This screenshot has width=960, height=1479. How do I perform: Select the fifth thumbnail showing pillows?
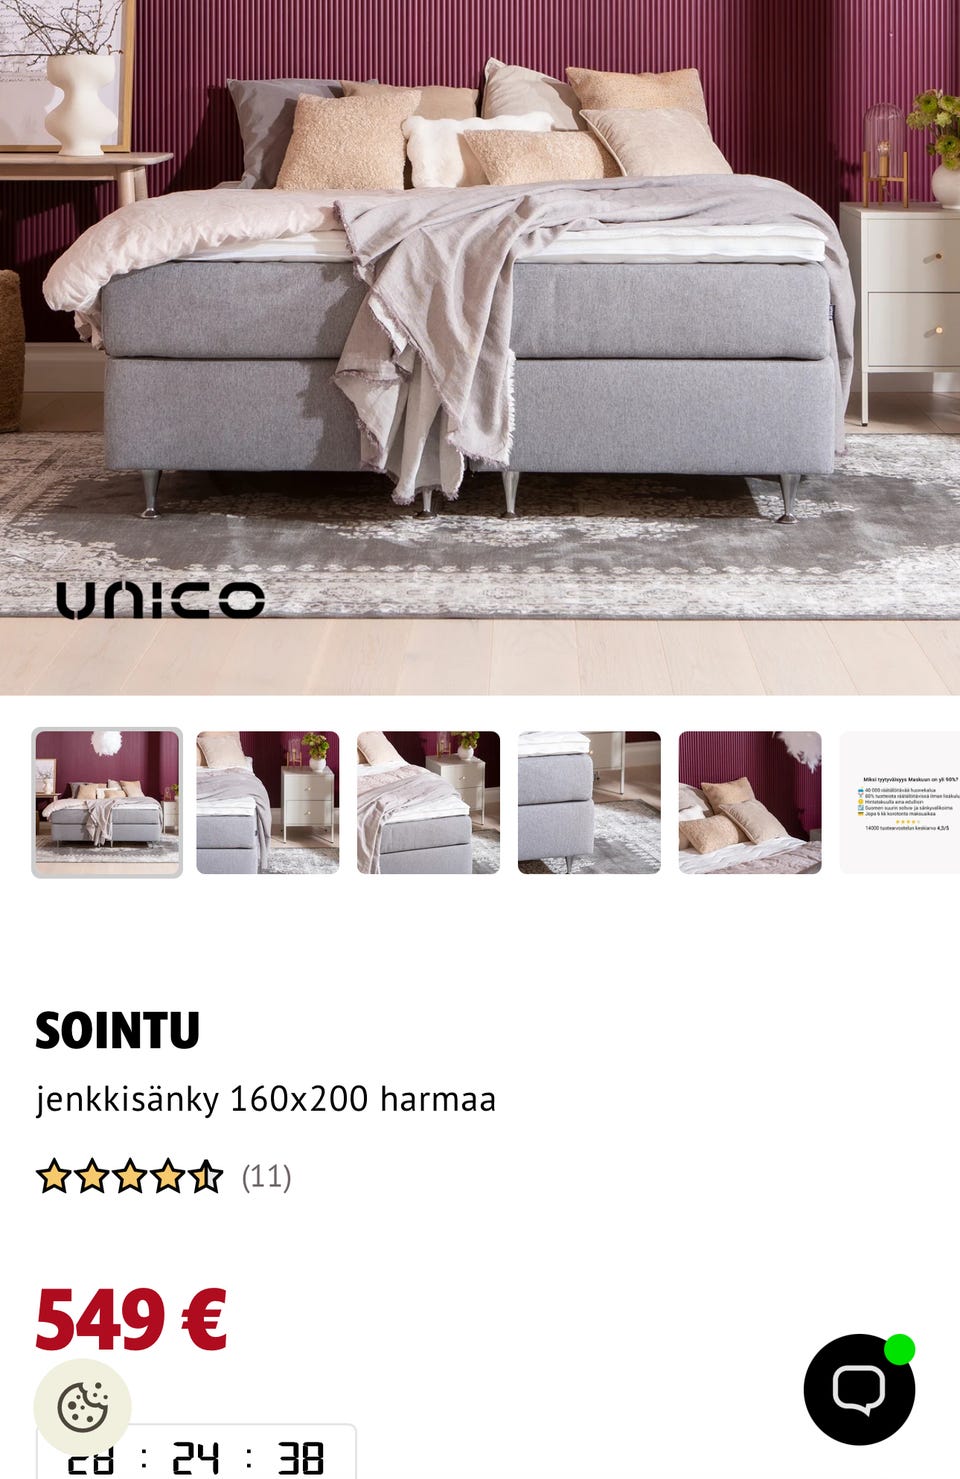(x=750, y=803)
